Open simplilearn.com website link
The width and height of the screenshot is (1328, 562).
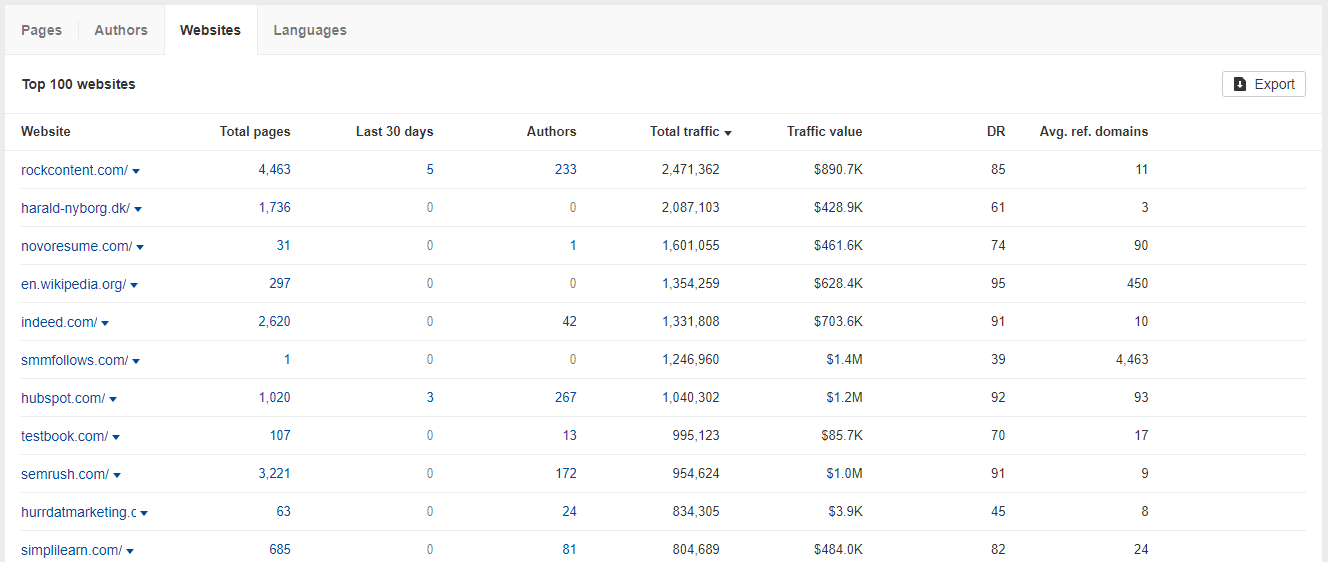click(71, 550)
